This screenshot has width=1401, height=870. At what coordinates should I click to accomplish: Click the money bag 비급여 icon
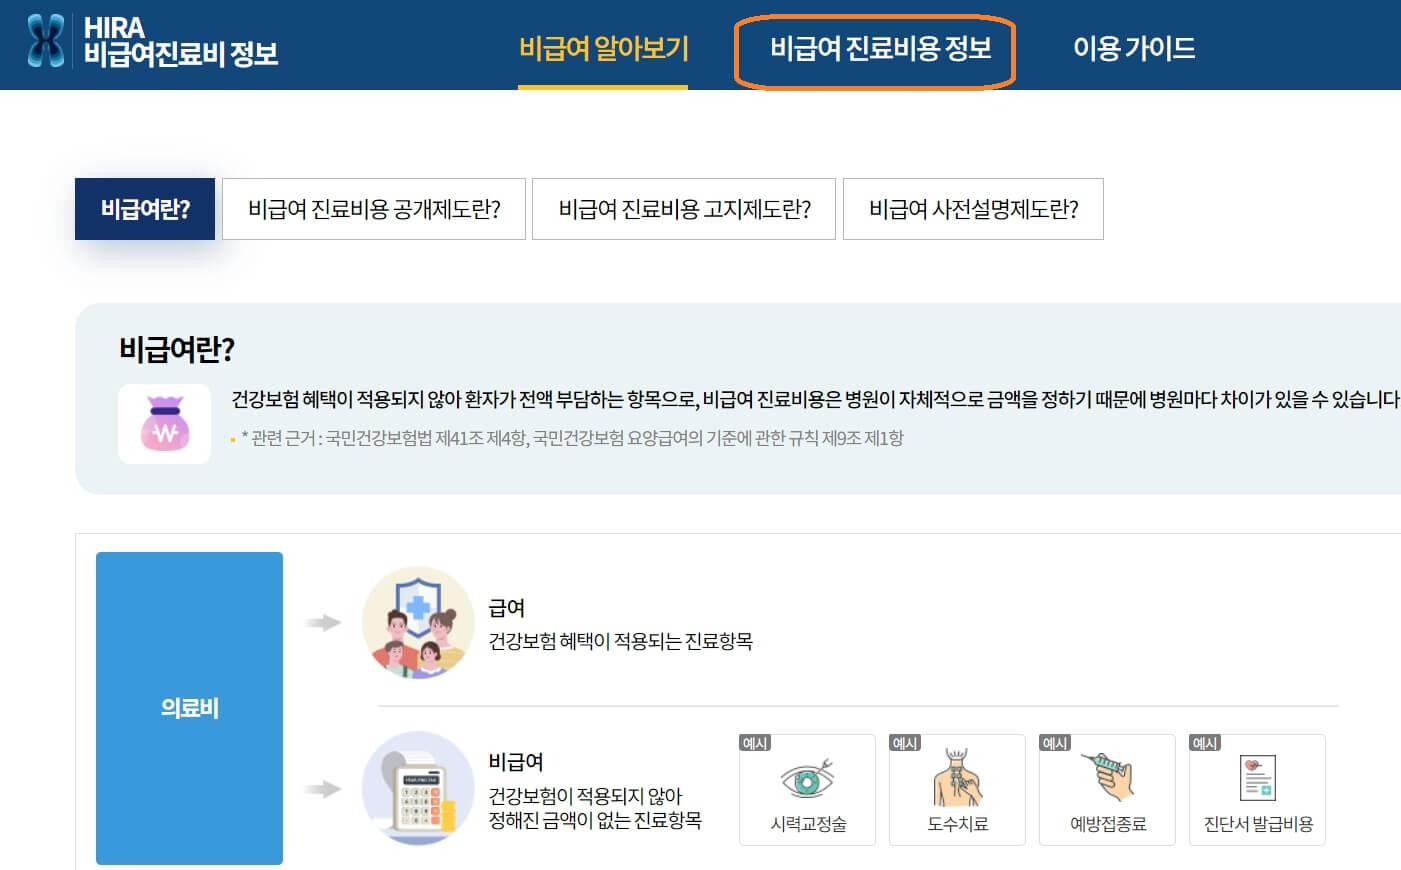(x=163, y=424)
